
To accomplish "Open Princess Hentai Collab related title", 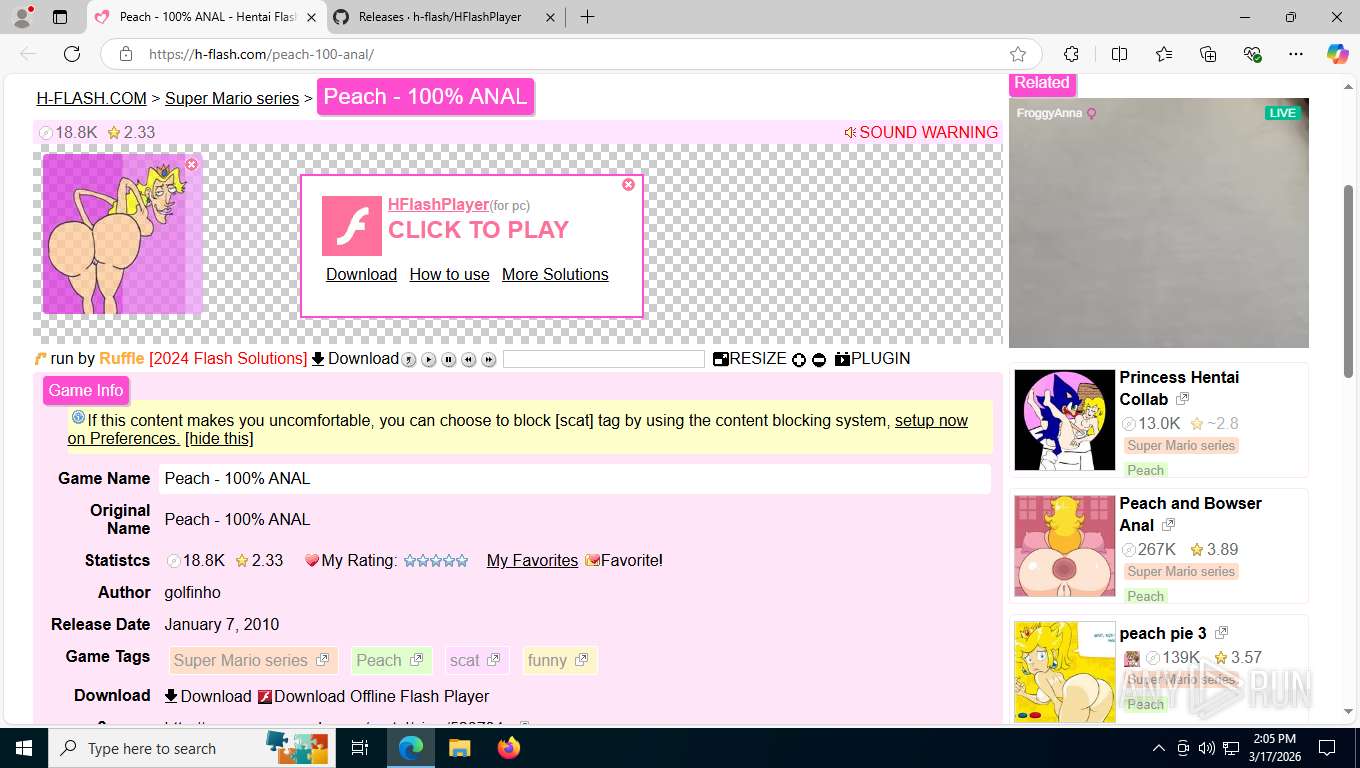I will coord(1179,388).
